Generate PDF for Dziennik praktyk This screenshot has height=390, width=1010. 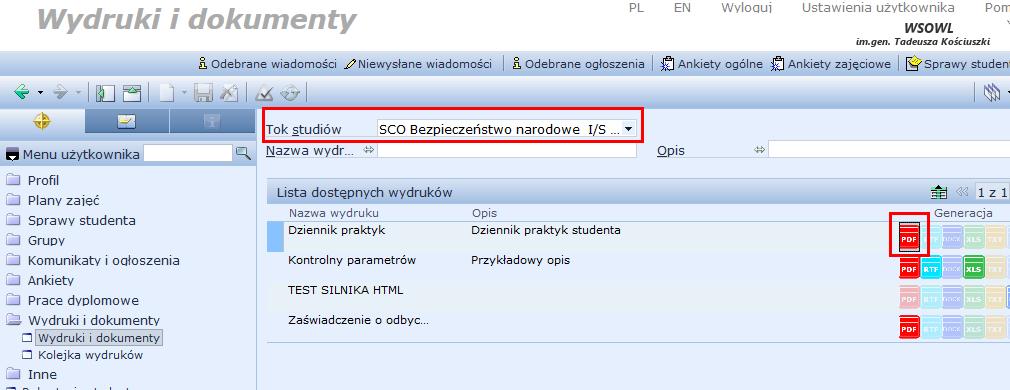pos(909,237)
